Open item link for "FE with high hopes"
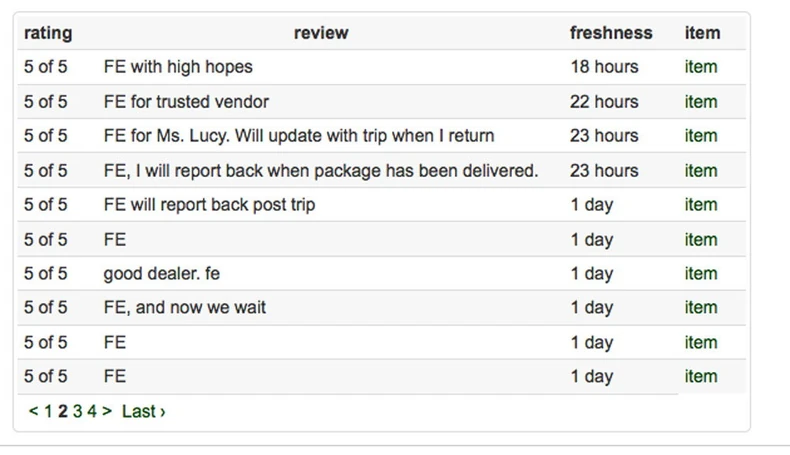The width and height of the screenshot is (790, 455). pos(700,67)
